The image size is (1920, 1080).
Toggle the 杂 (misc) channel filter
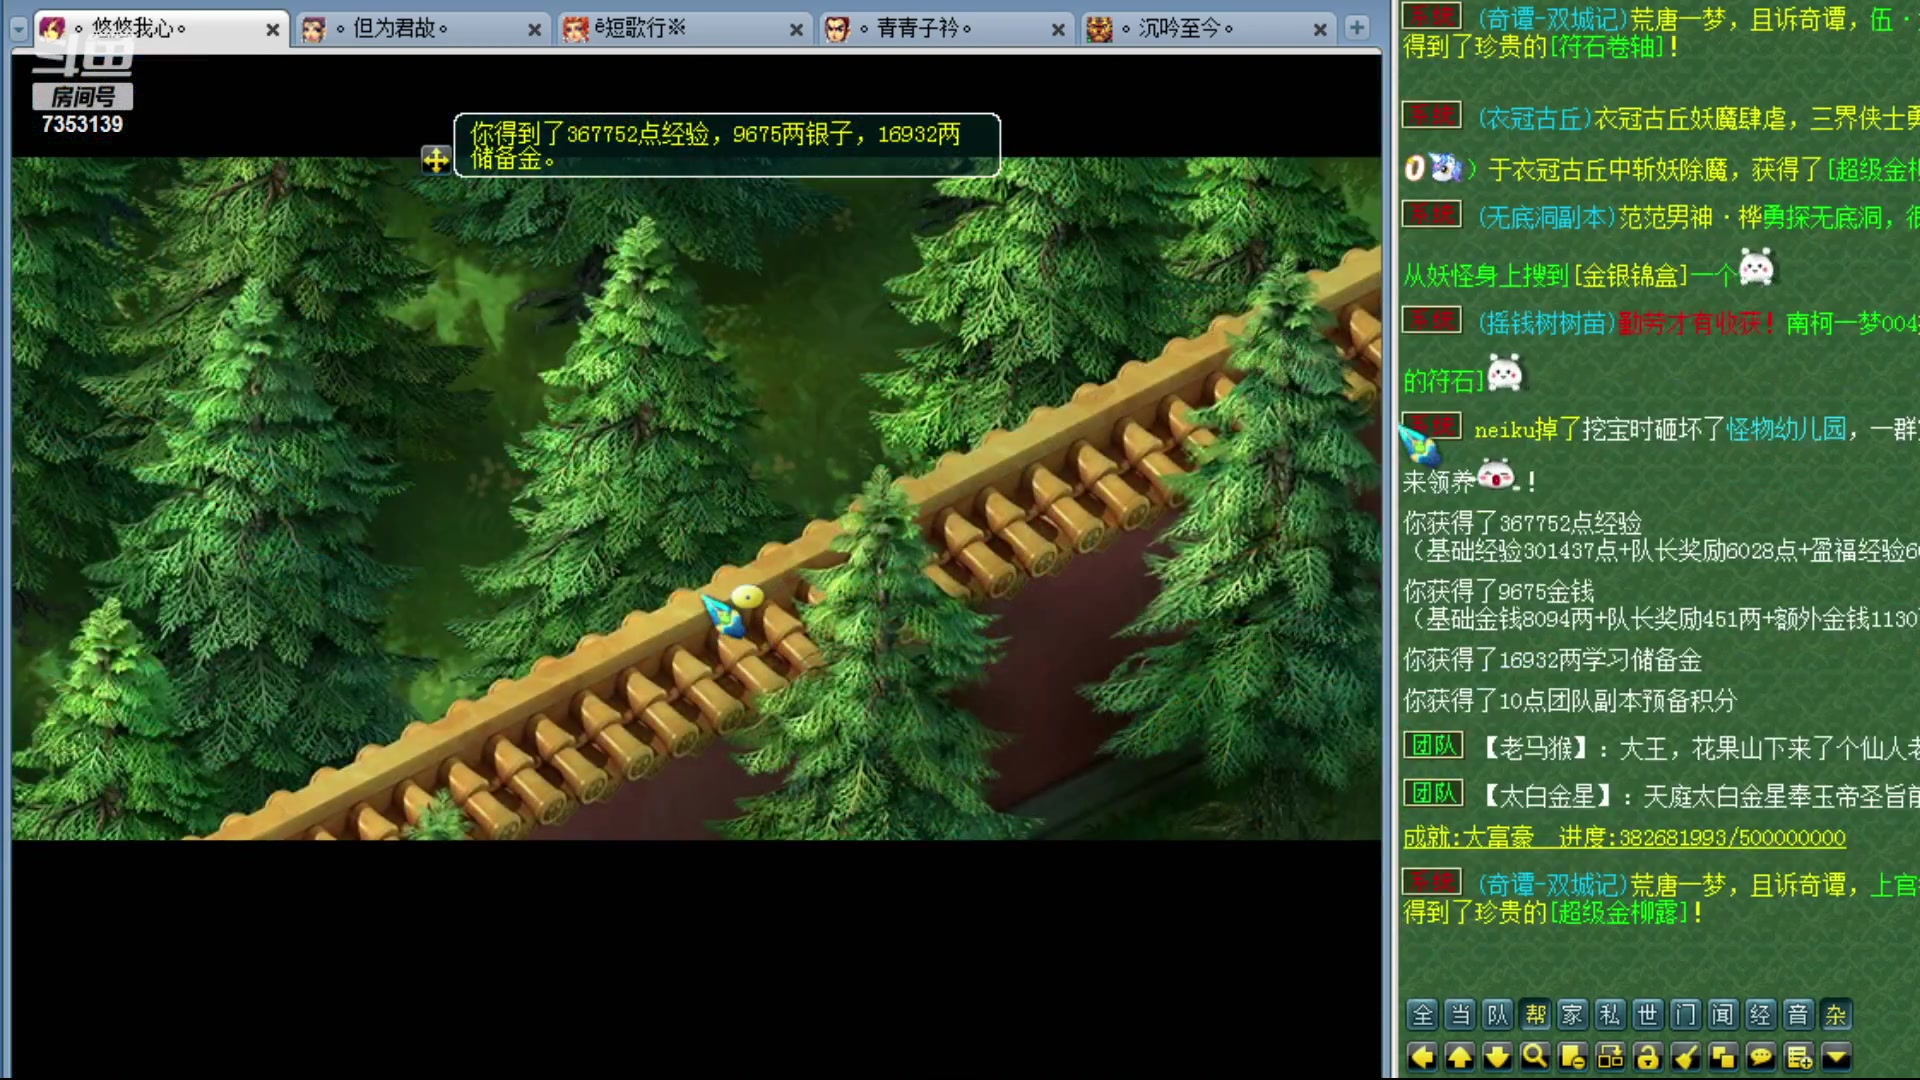click(1836, 1015)
